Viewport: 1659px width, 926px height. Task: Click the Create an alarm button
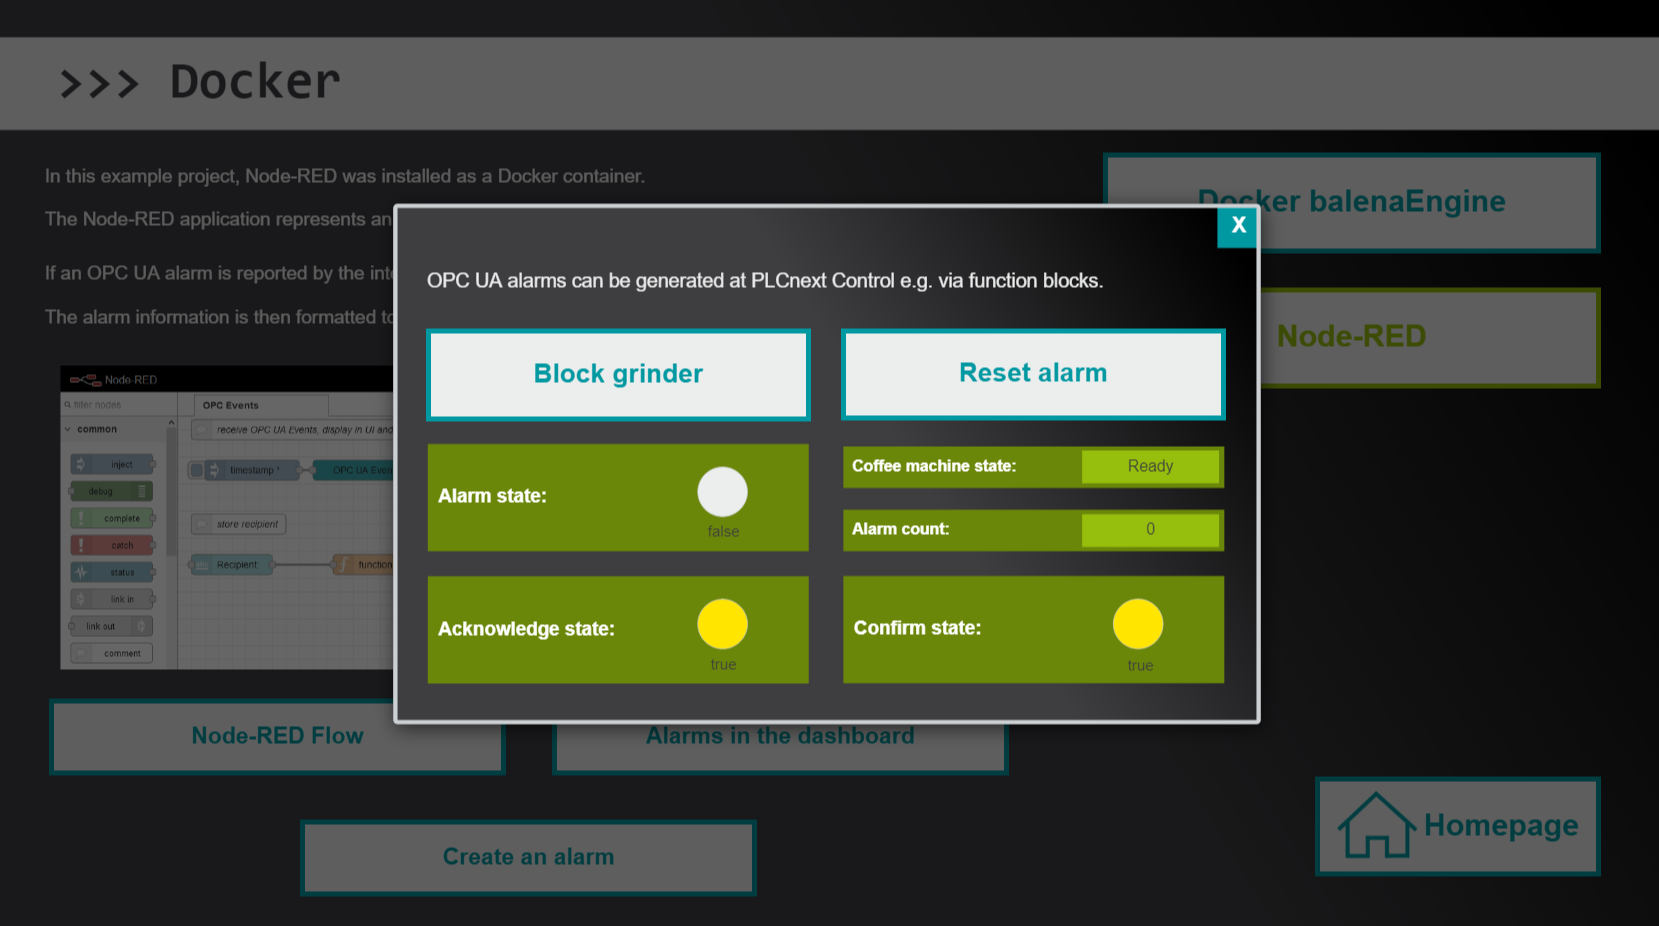(528, 857)
